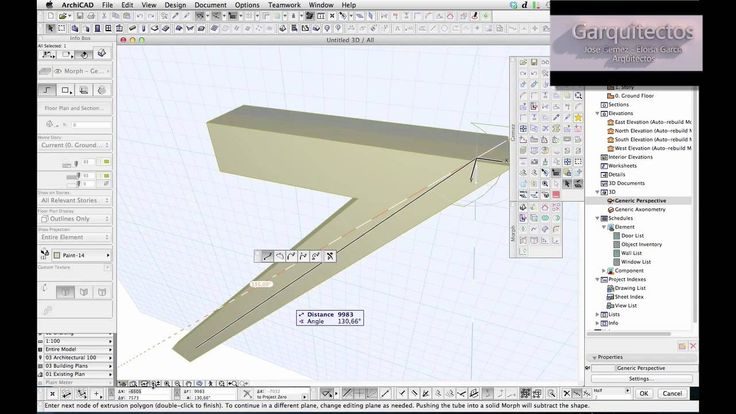Viewport: 736px width, 414px height.
Task: Open the Teamwork menu
Action: pyautogui.click(x=284, y=5)
